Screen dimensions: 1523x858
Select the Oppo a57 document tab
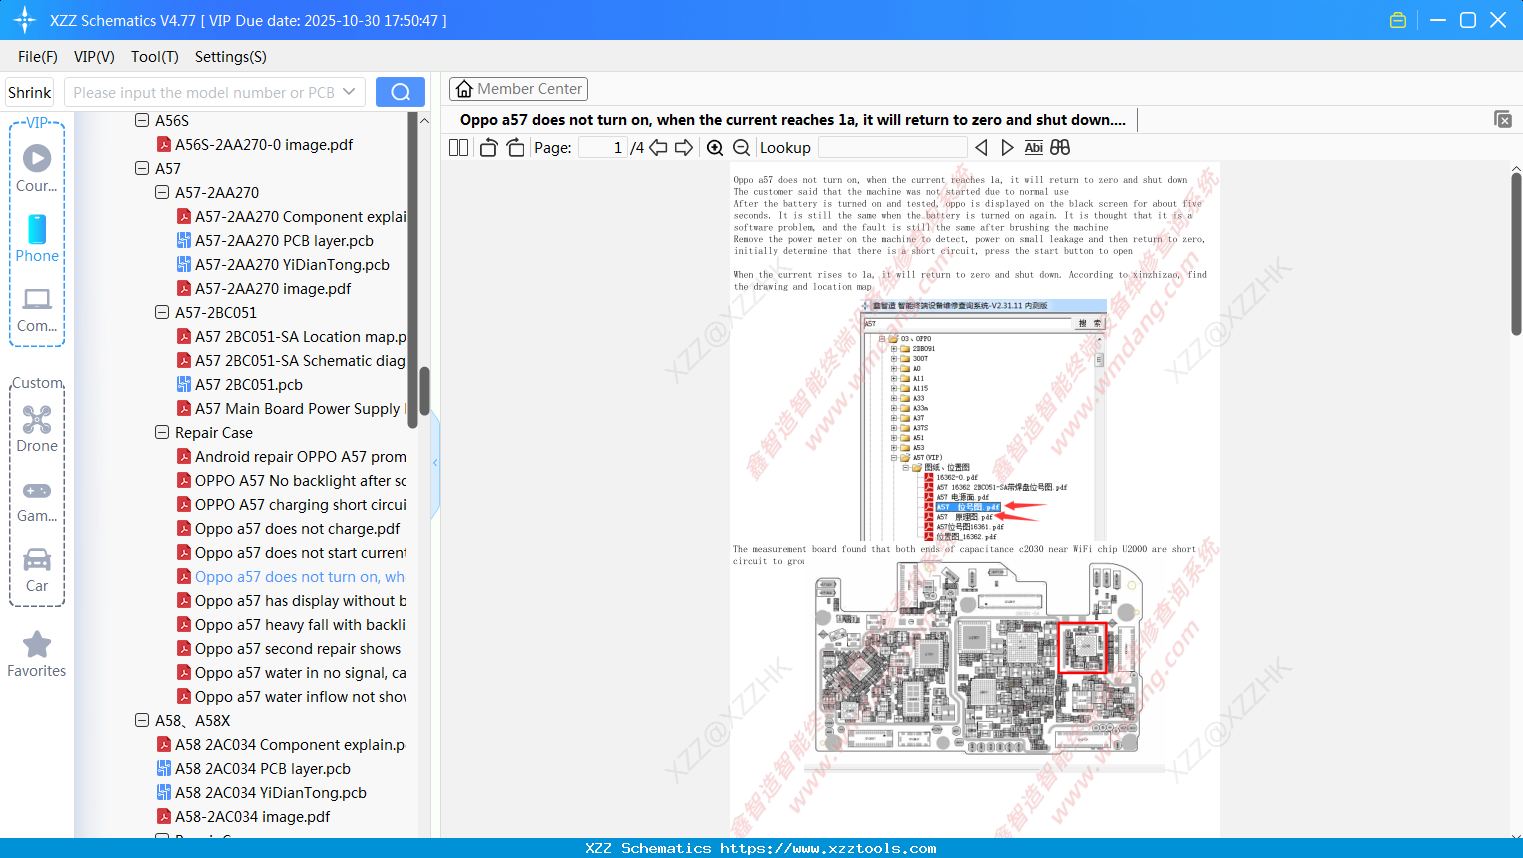click(x=792, y=120)
